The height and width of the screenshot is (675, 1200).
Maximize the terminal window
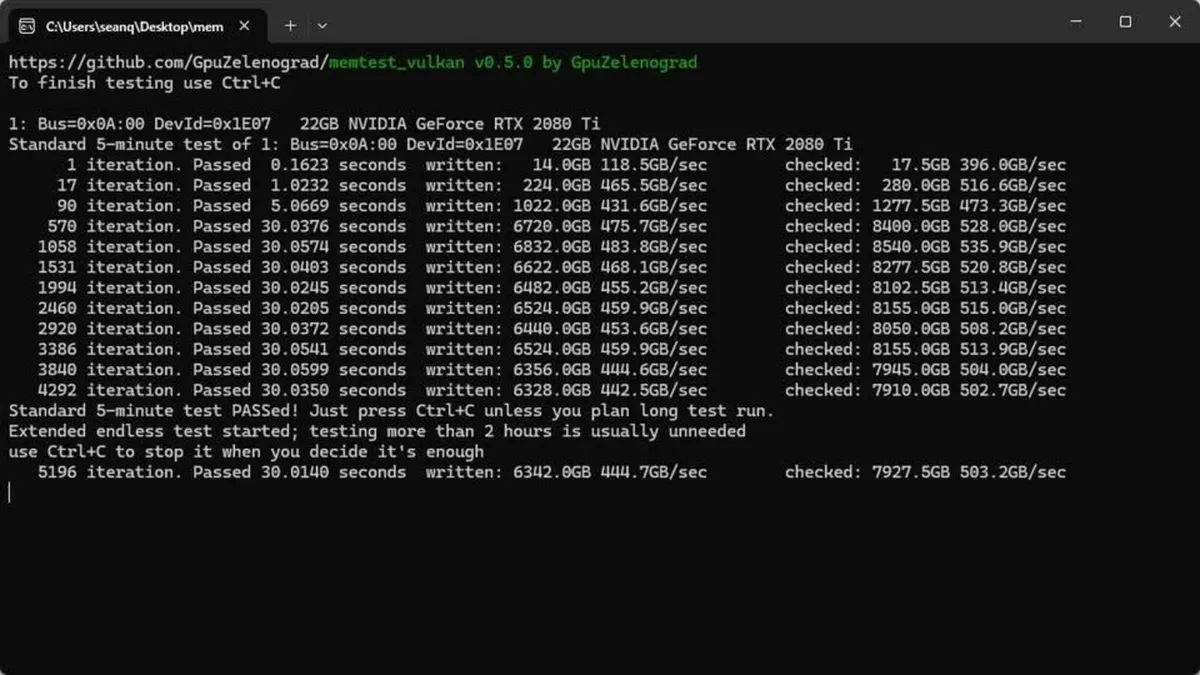pyautogui.click(x=1125, y=22)
